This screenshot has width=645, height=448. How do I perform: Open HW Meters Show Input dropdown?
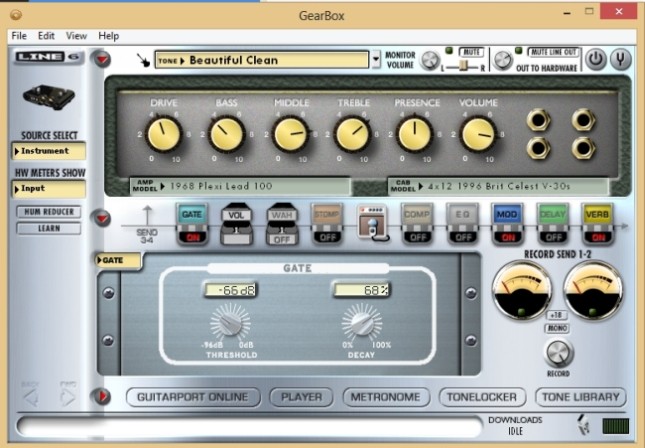pyautogui.click(x=49, y=188)
